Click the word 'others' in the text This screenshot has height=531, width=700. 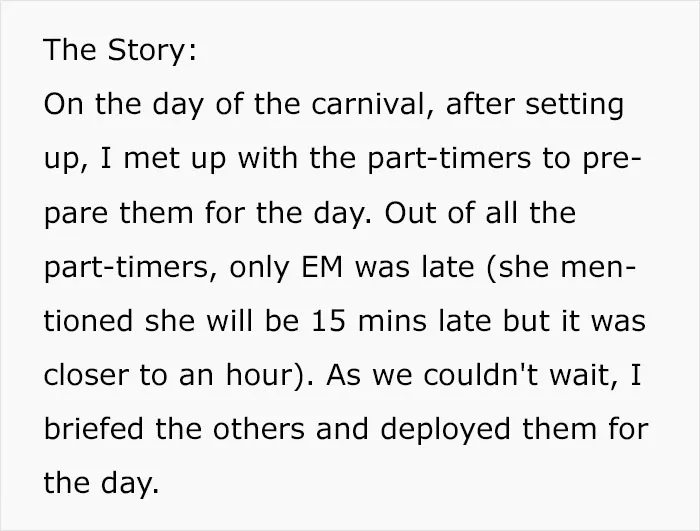(x=258, y=429)
